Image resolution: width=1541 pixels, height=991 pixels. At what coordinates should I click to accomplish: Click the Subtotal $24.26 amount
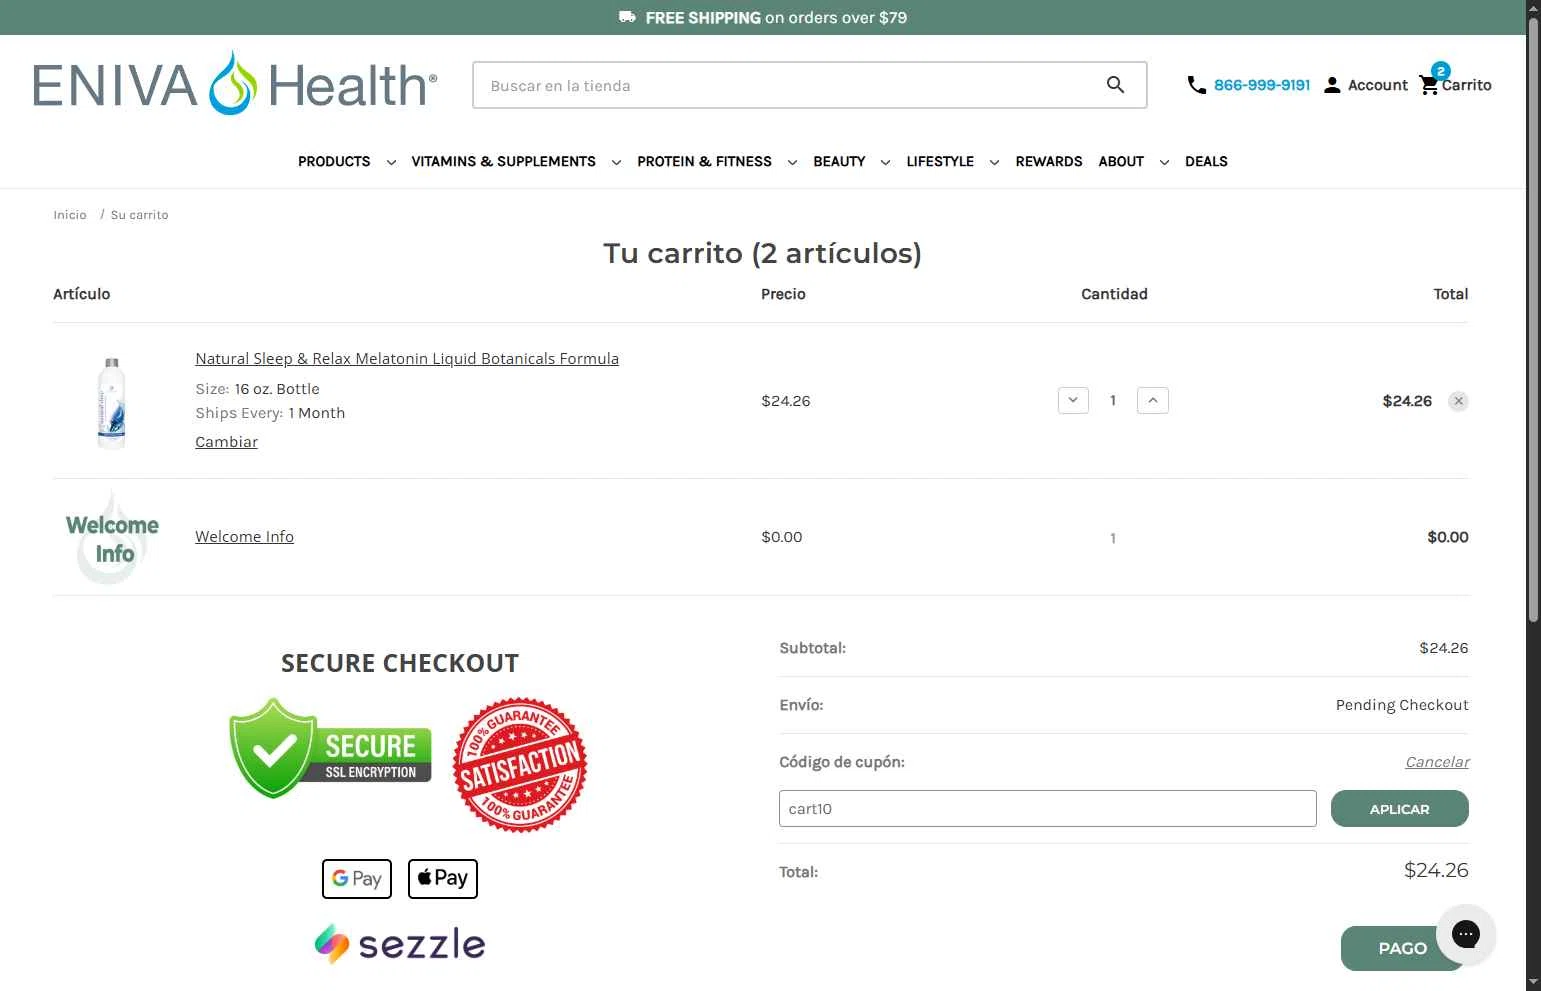coord(1444,648)
